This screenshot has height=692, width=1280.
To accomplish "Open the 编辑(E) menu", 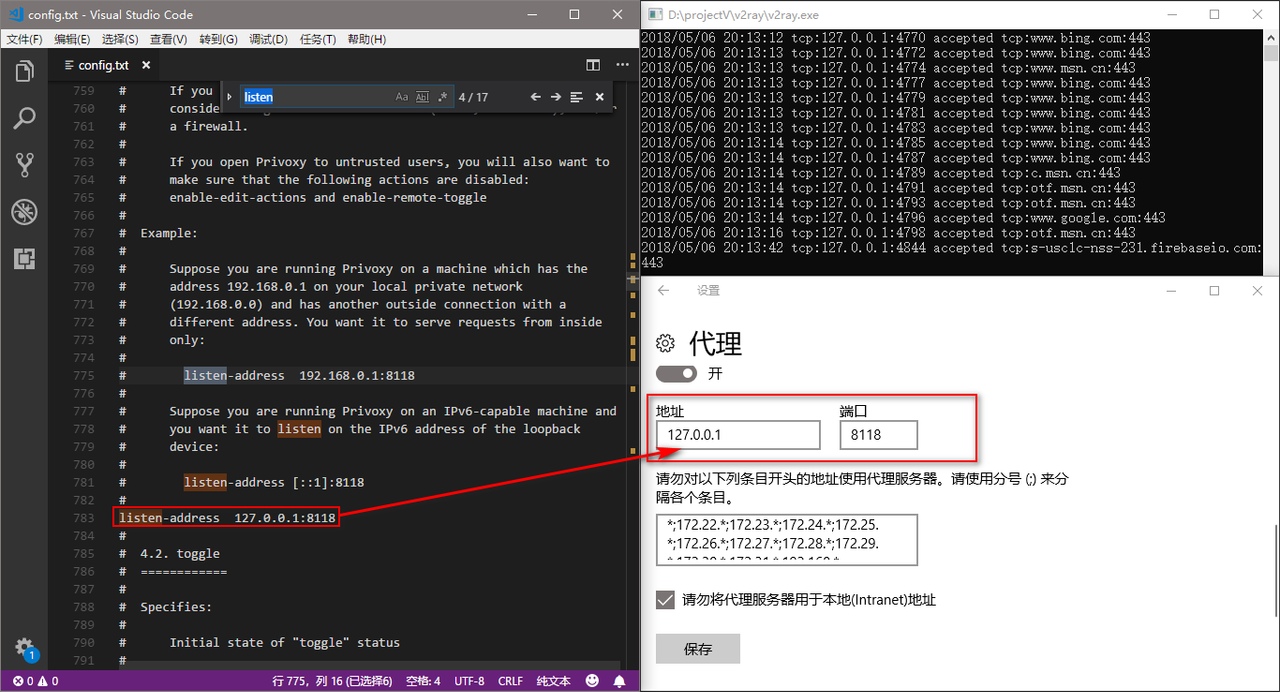I will [x=72, y=39].
